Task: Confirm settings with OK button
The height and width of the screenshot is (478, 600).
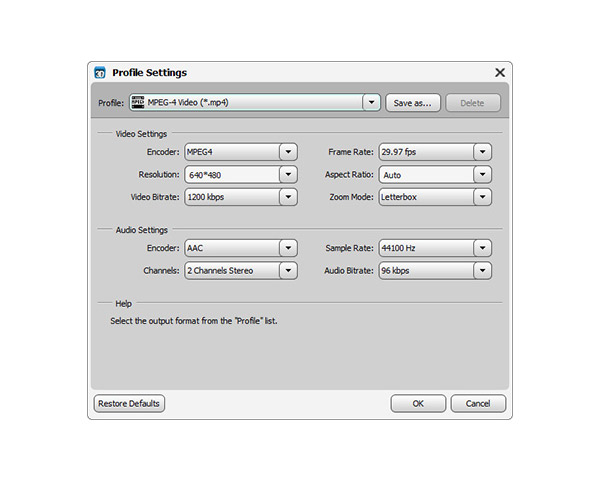Action: pos(418,403)
